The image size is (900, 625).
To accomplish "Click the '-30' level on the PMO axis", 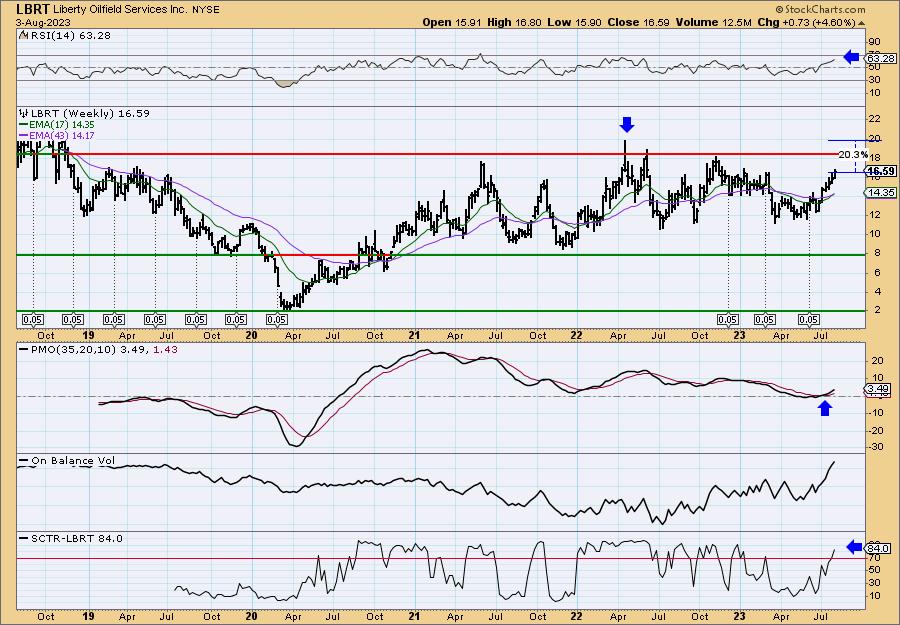I will click(875, 447).
